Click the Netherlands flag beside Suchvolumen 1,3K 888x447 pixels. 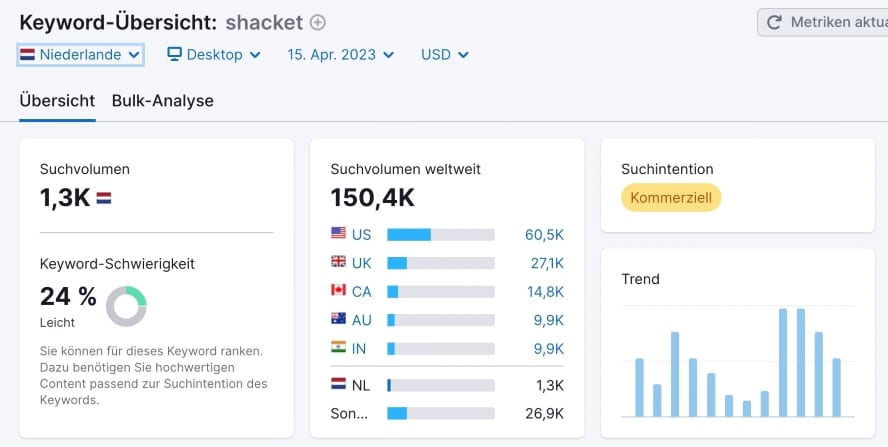(x=103, y=199)
